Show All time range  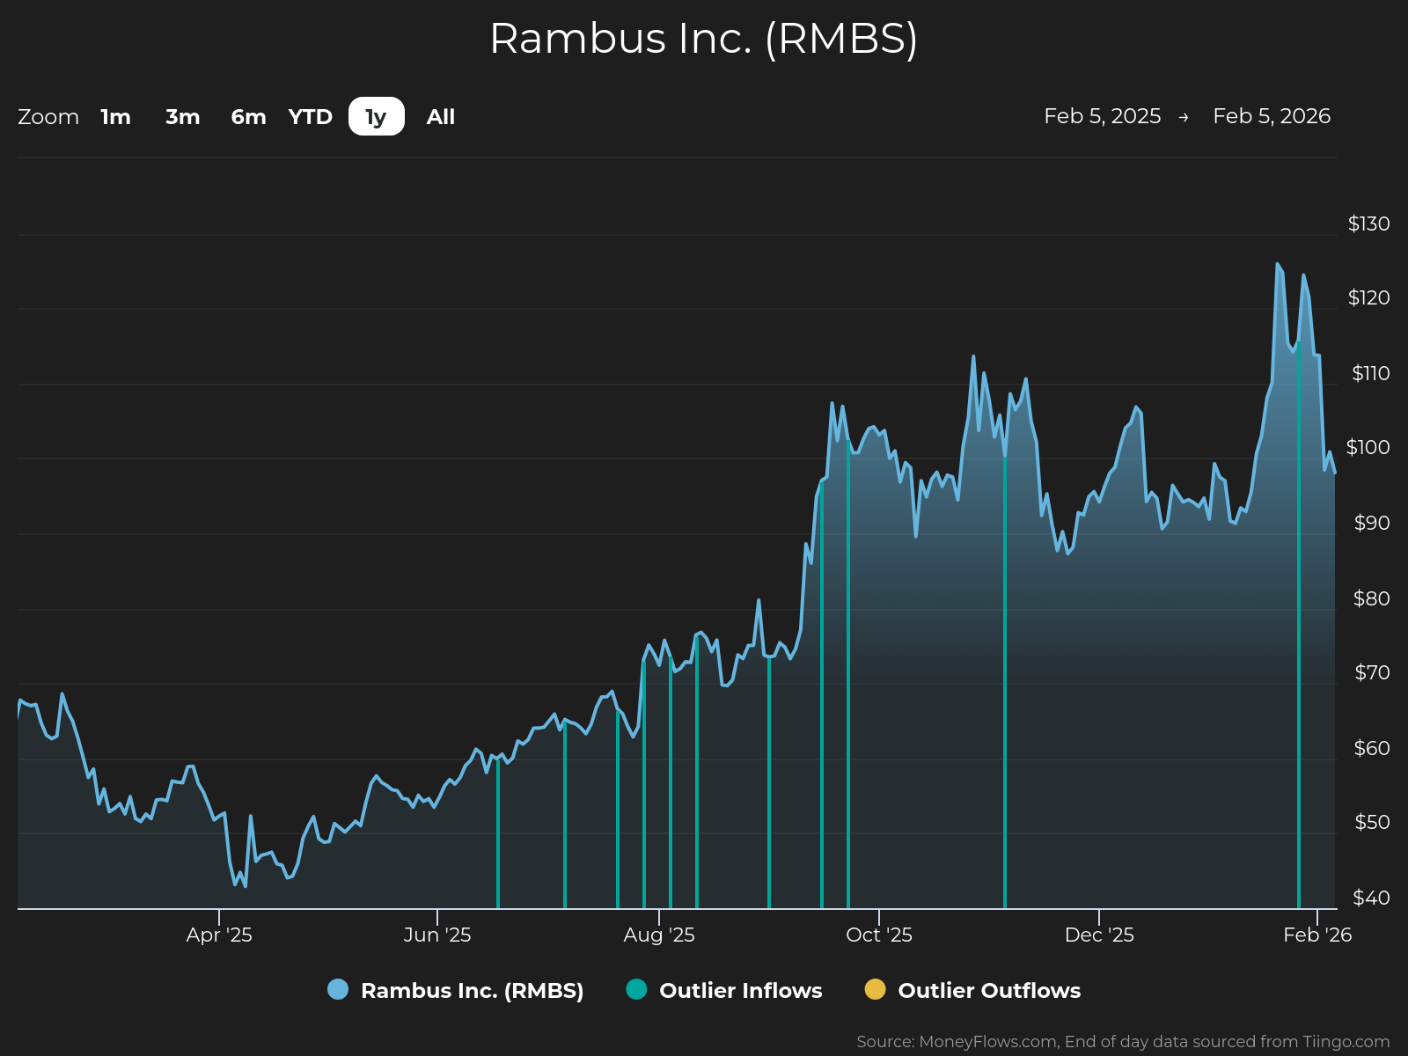(441, 117)
